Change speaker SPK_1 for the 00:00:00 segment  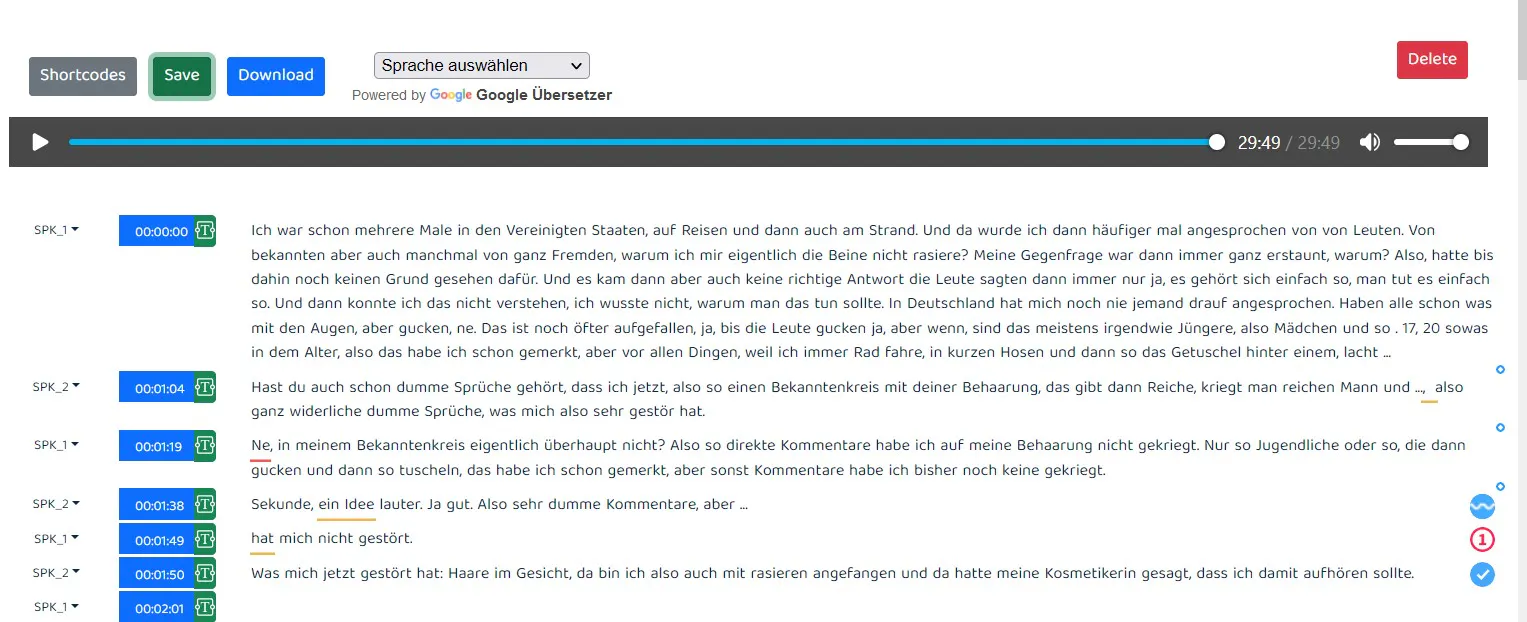point(56,230)
